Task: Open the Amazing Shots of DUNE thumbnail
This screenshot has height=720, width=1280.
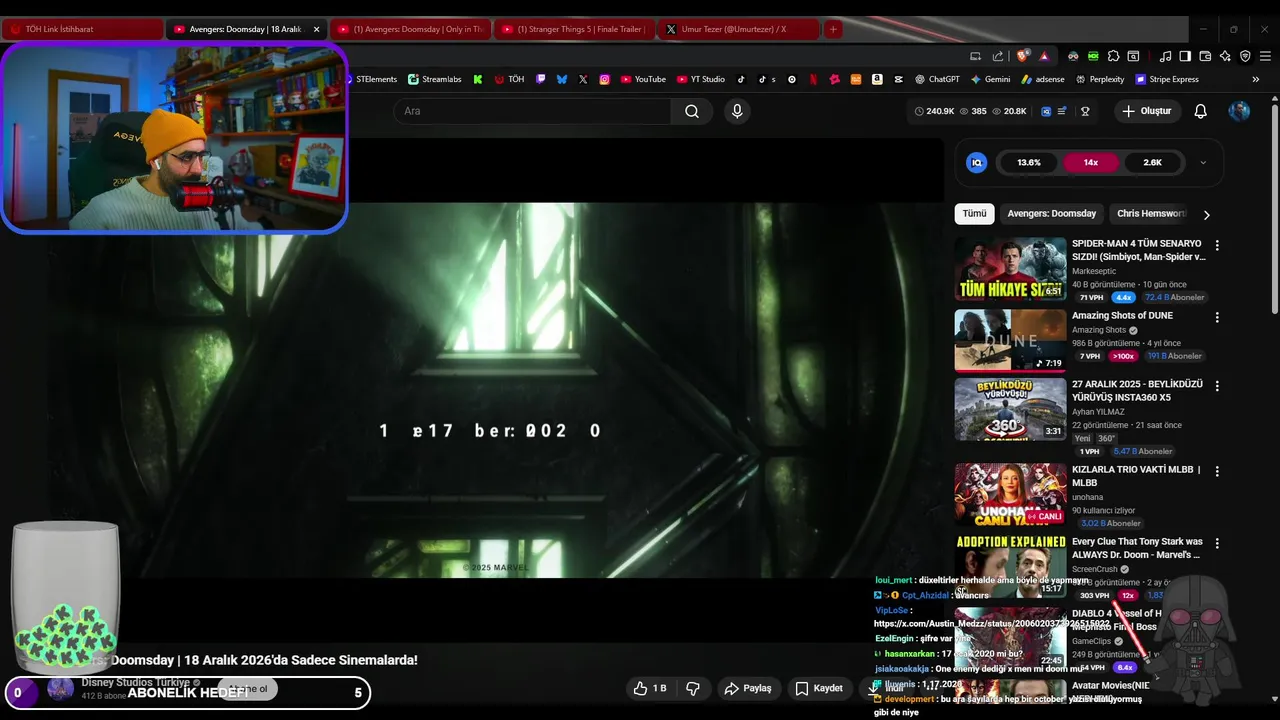Action: 1010,340
